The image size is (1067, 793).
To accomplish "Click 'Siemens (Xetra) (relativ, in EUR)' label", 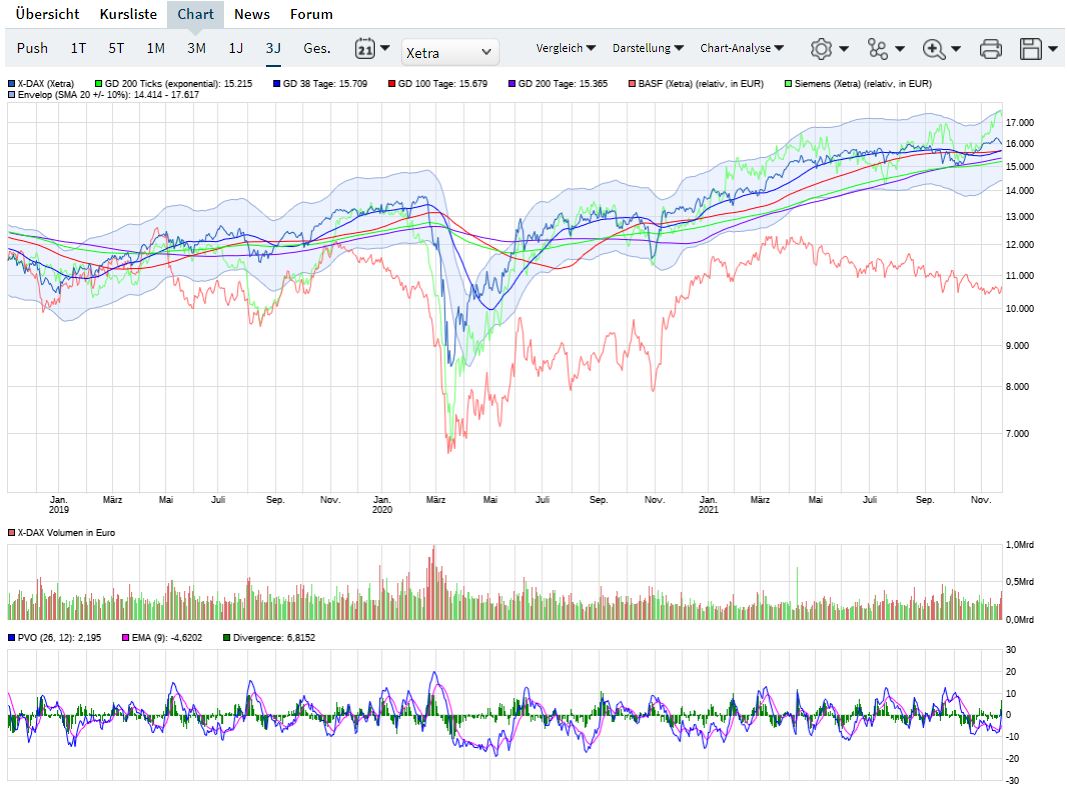I will coord(864,84).
